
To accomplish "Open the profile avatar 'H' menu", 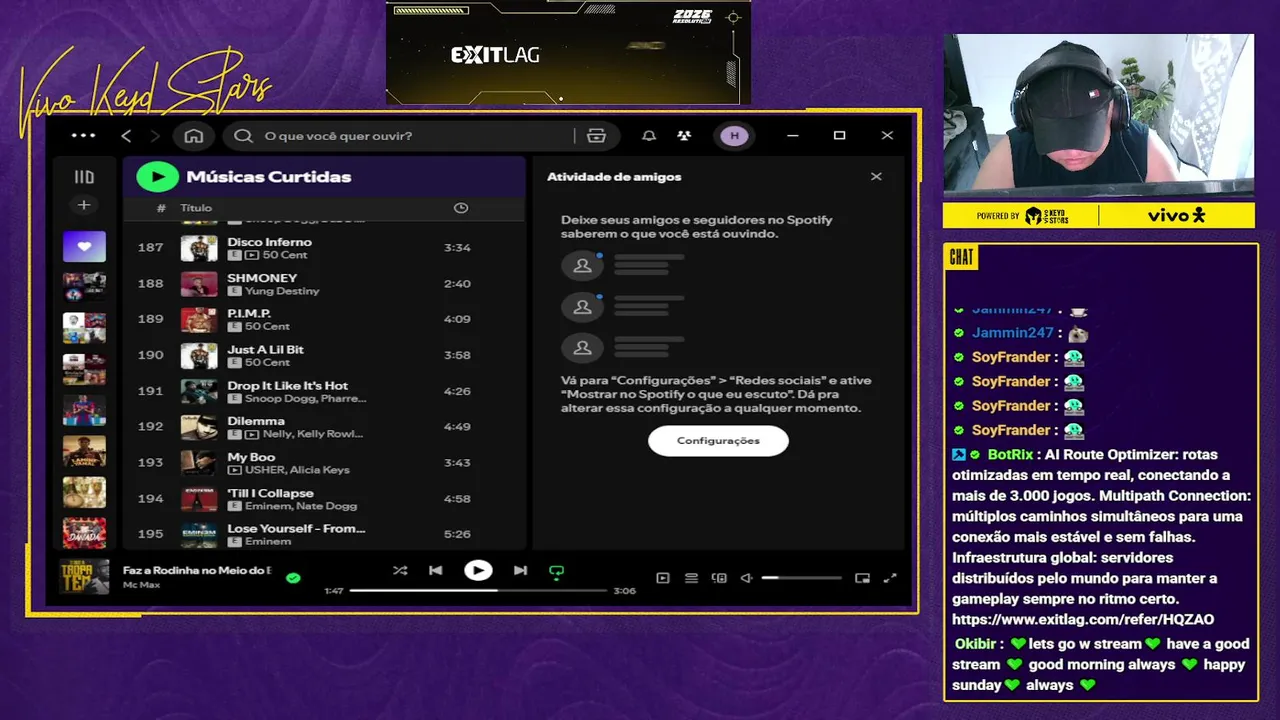I will point(734,136).
